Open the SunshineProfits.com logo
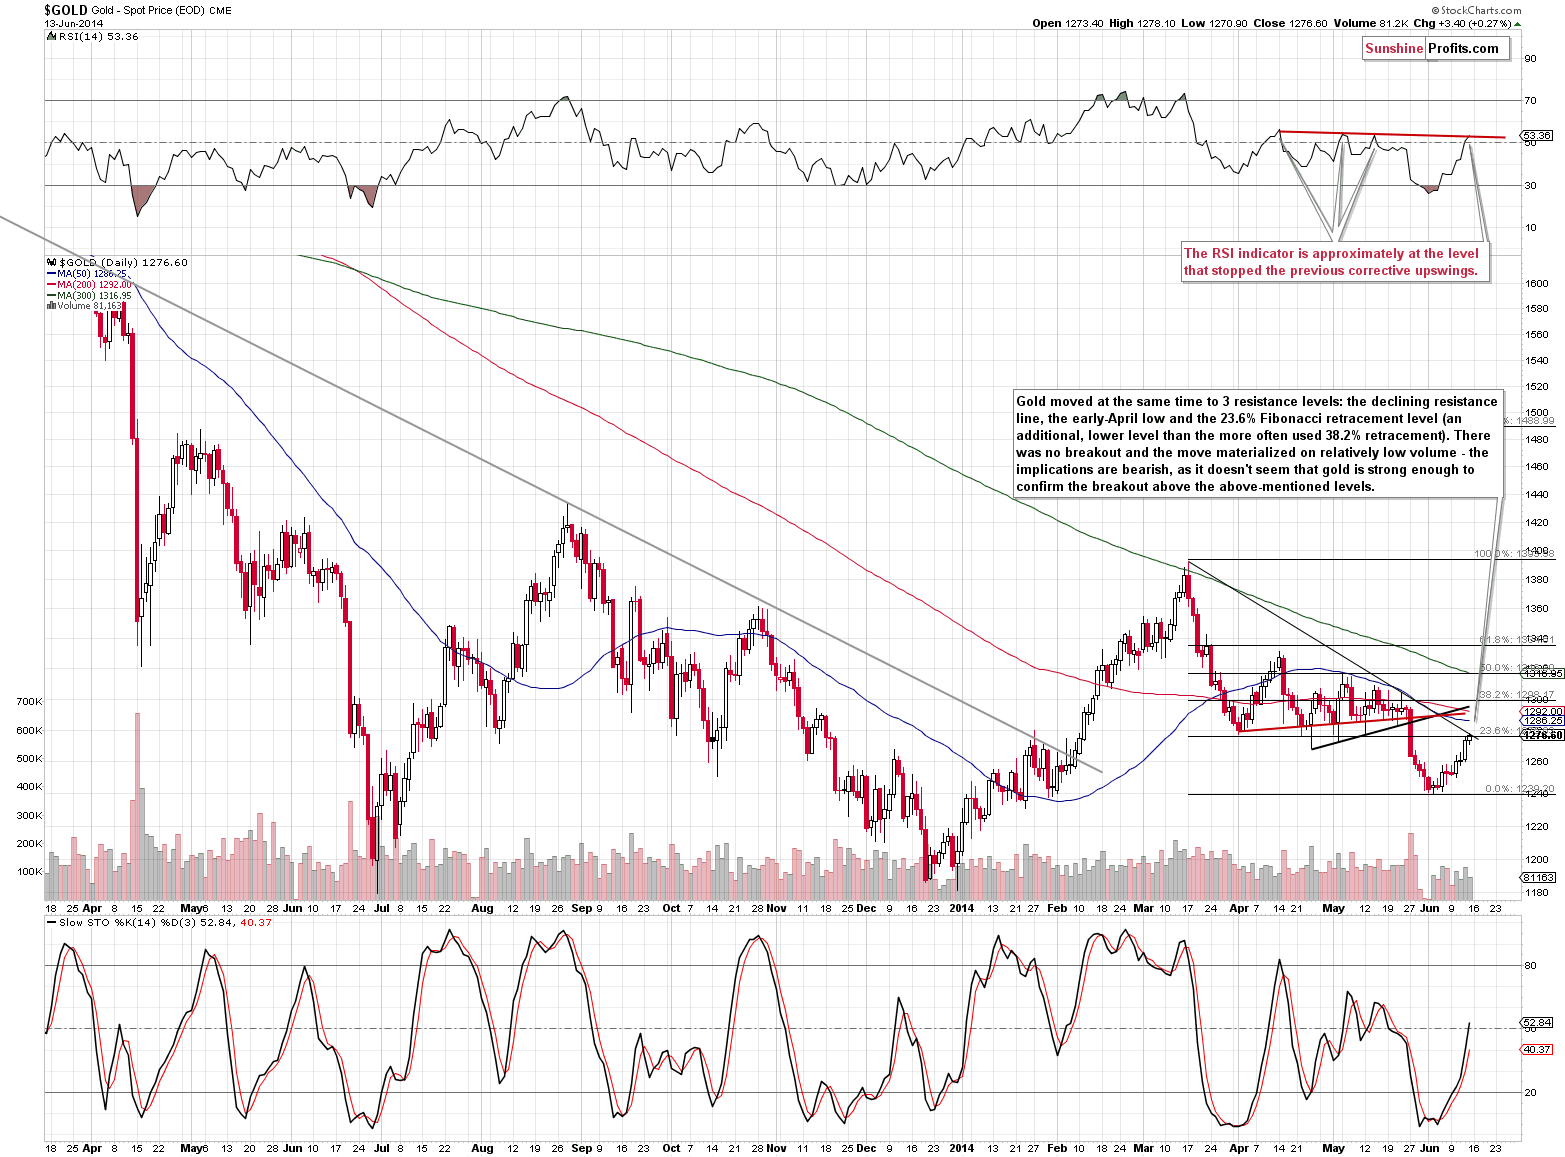This screenshot has height=1157, width=1565. [1435, 48]
